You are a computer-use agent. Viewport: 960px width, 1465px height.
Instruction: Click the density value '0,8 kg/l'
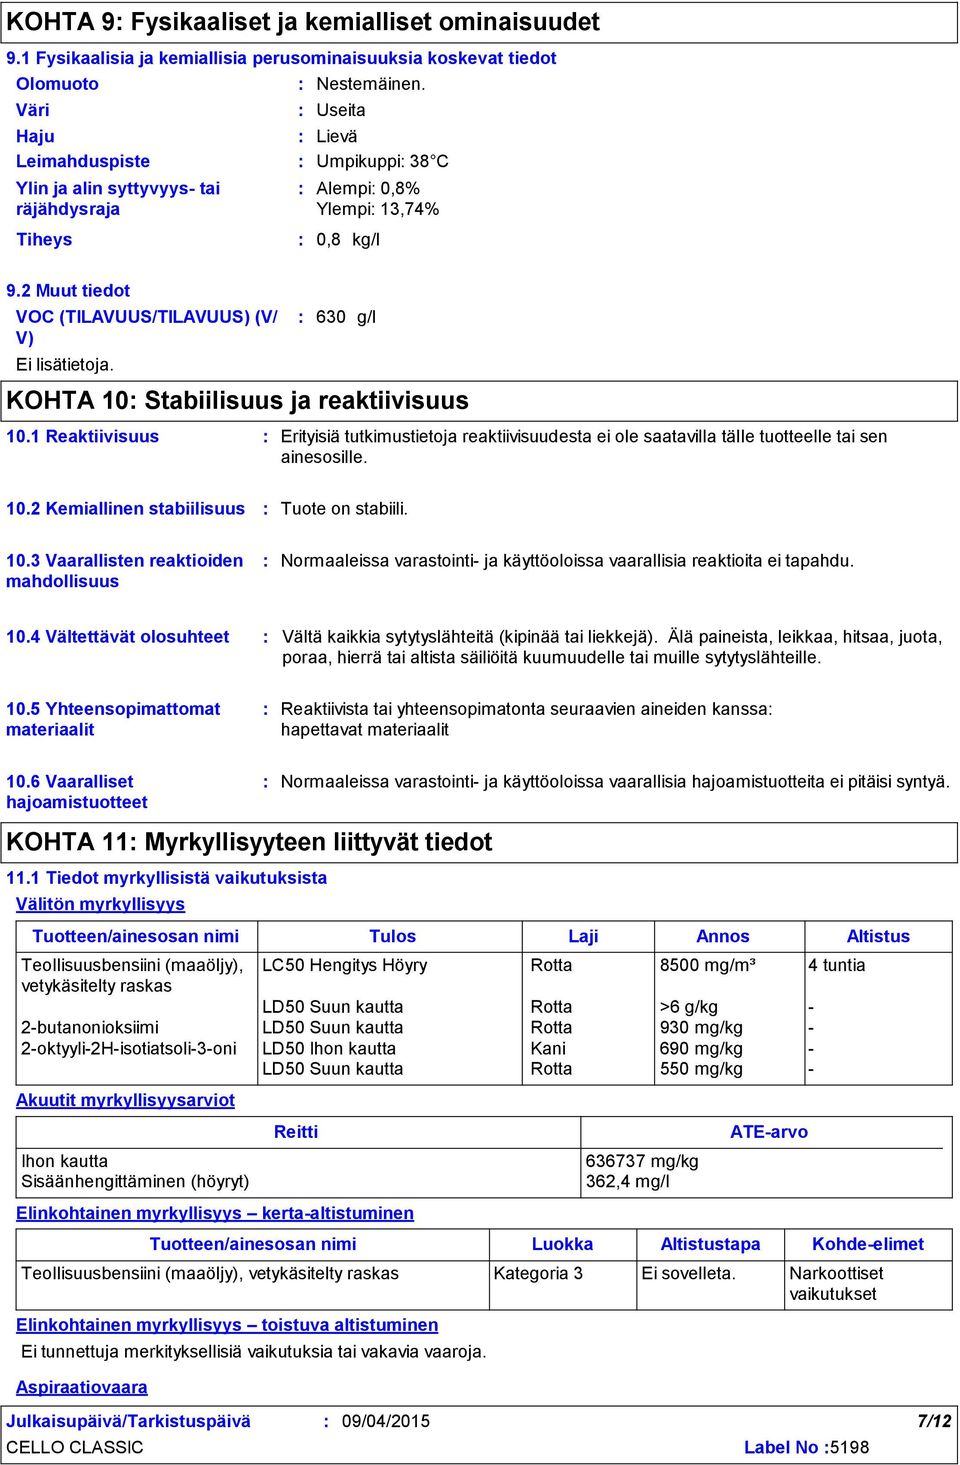click(x=348, y=240)
